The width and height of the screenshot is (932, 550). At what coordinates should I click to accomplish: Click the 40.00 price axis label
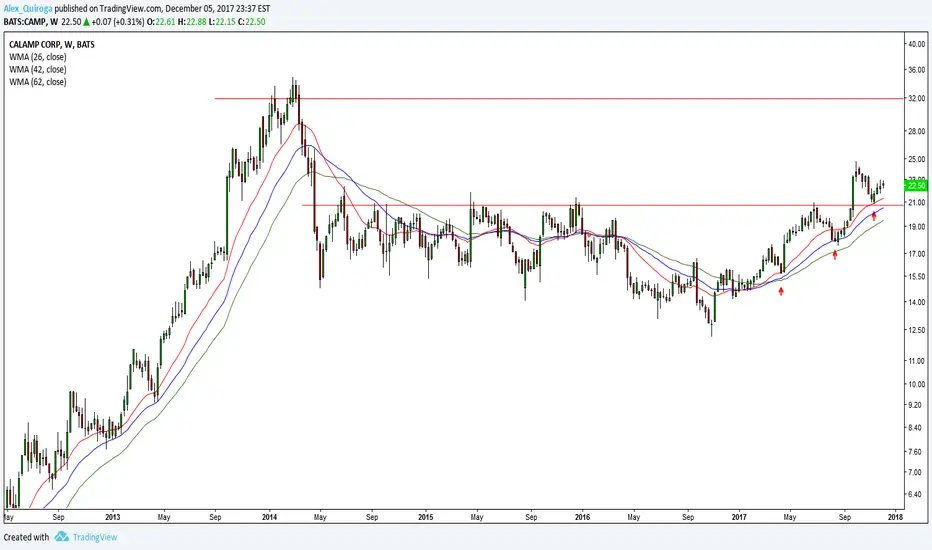tap(916, 44)
